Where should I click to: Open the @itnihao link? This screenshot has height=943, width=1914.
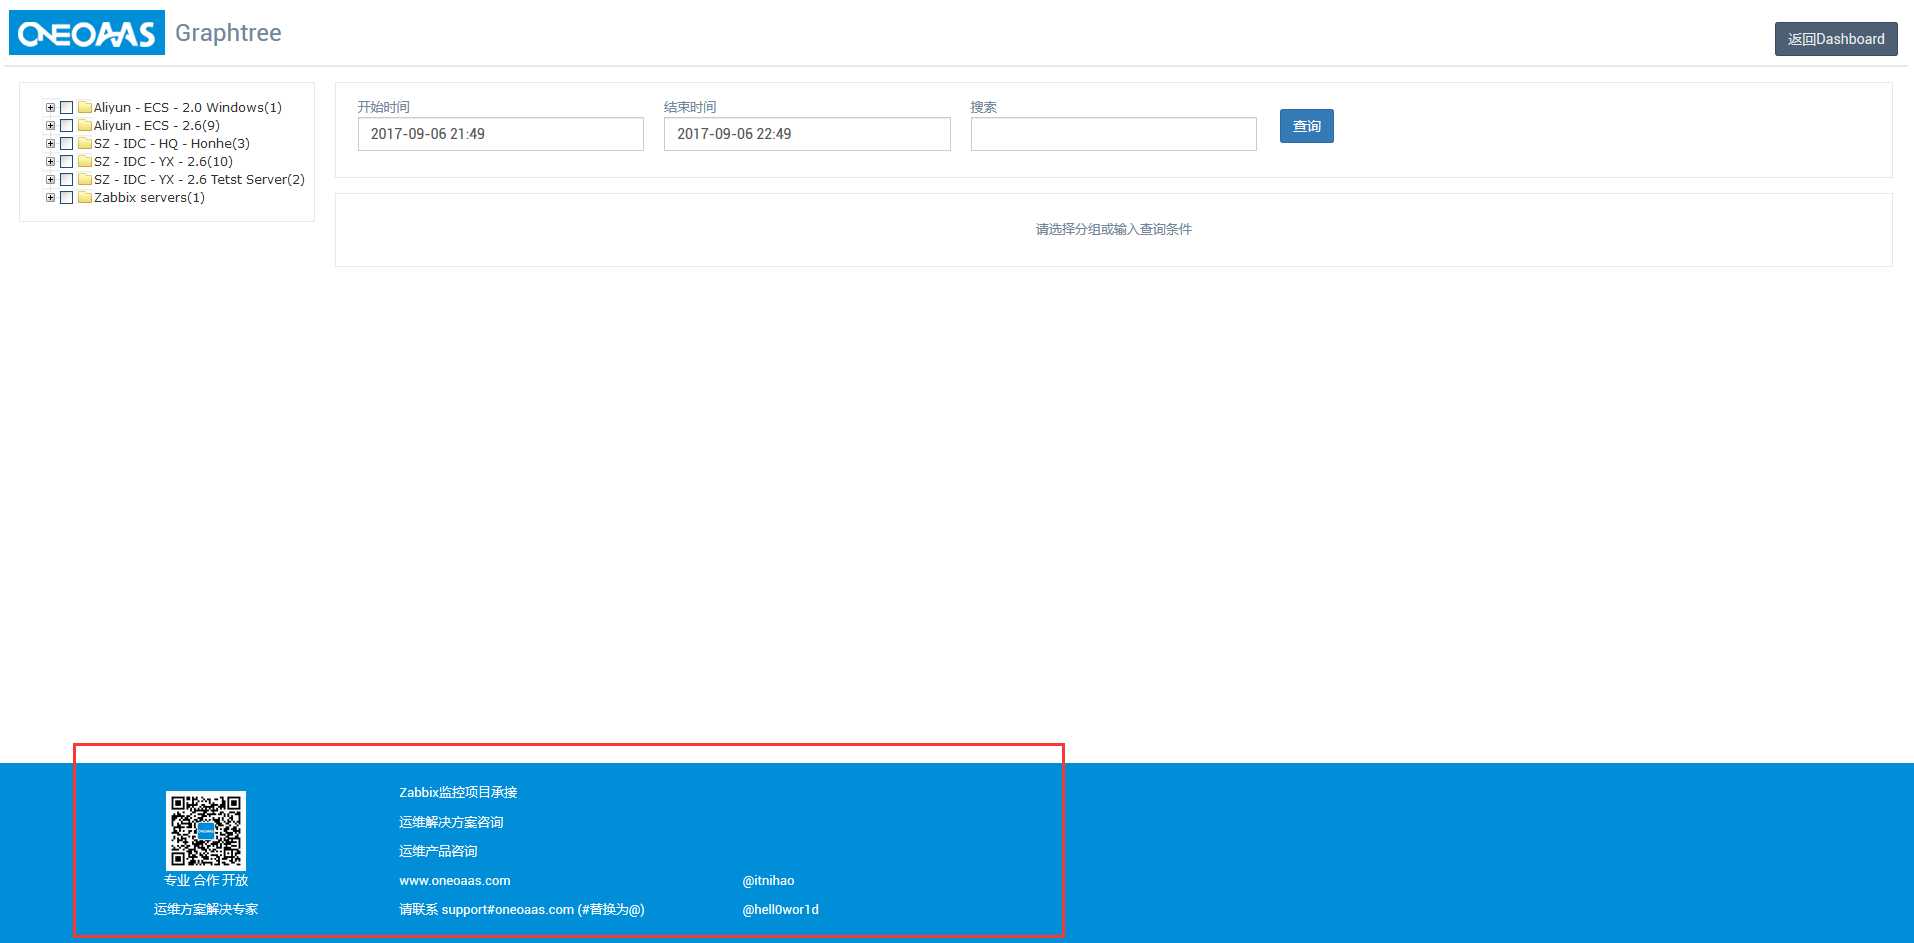point(768,881)
